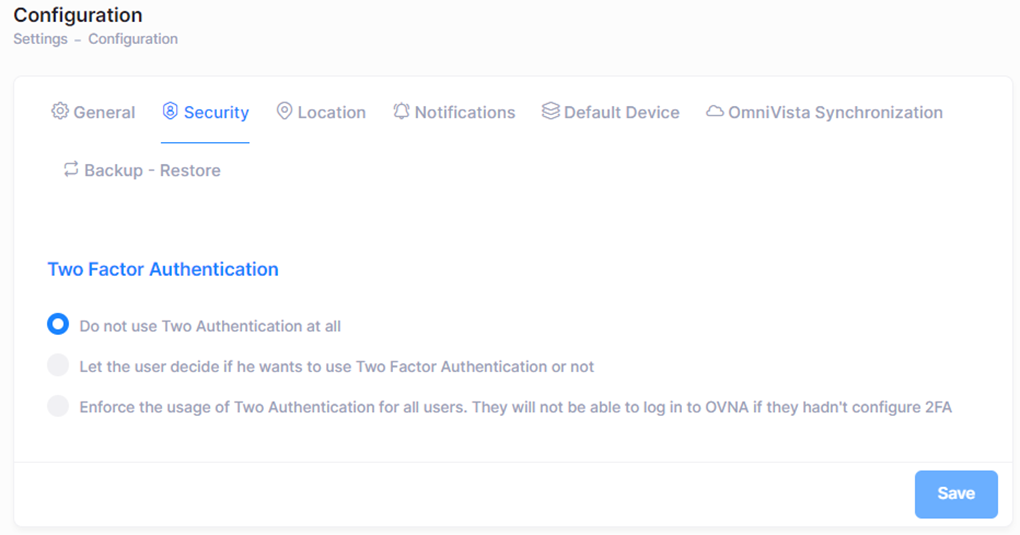Viewport: 1020px width, 535px height.
Task: Open the Backup - Restore tab label
Action: (152, 170)
